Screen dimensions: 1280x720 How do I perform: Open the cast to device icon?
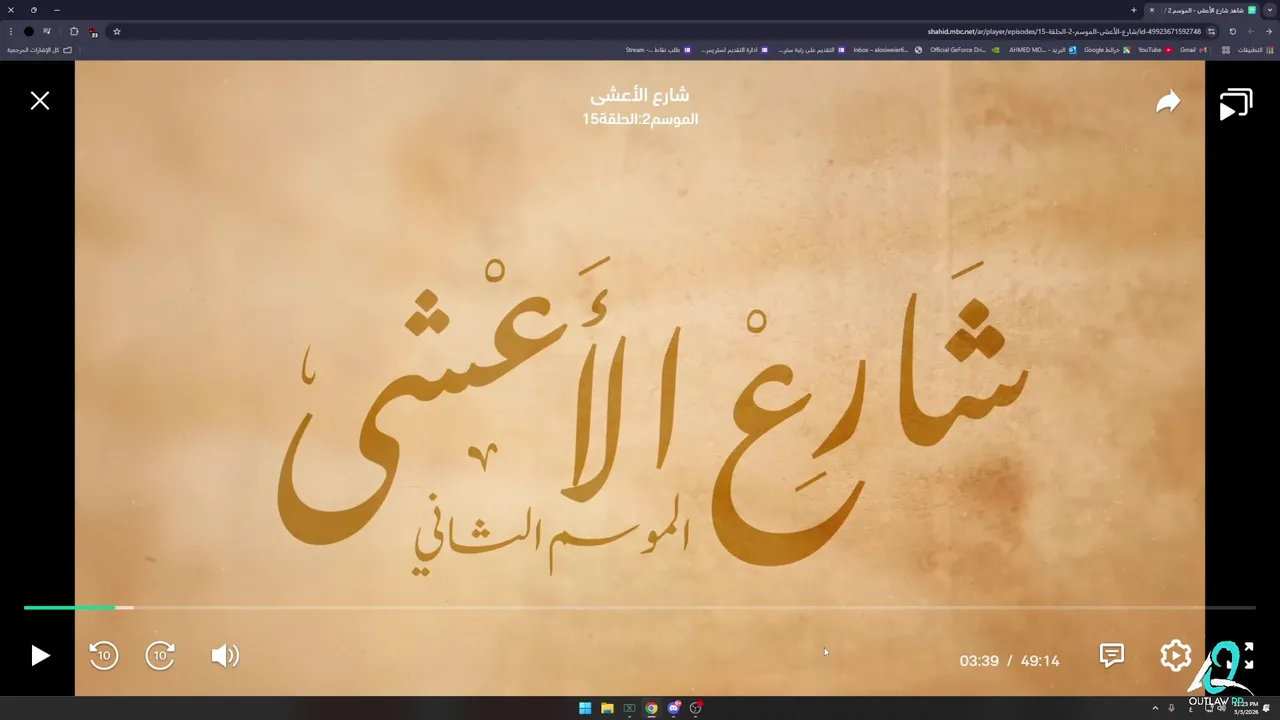1236,104
